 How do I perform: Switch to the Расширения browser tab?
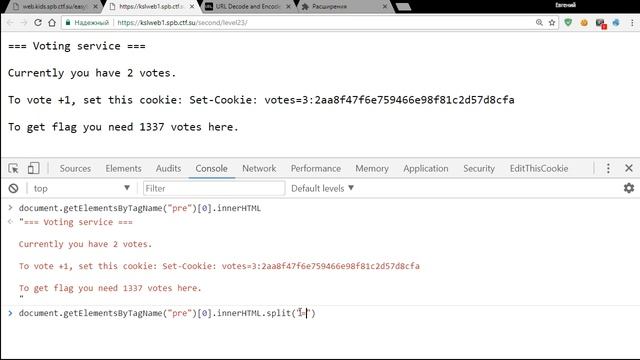[344, 7]
